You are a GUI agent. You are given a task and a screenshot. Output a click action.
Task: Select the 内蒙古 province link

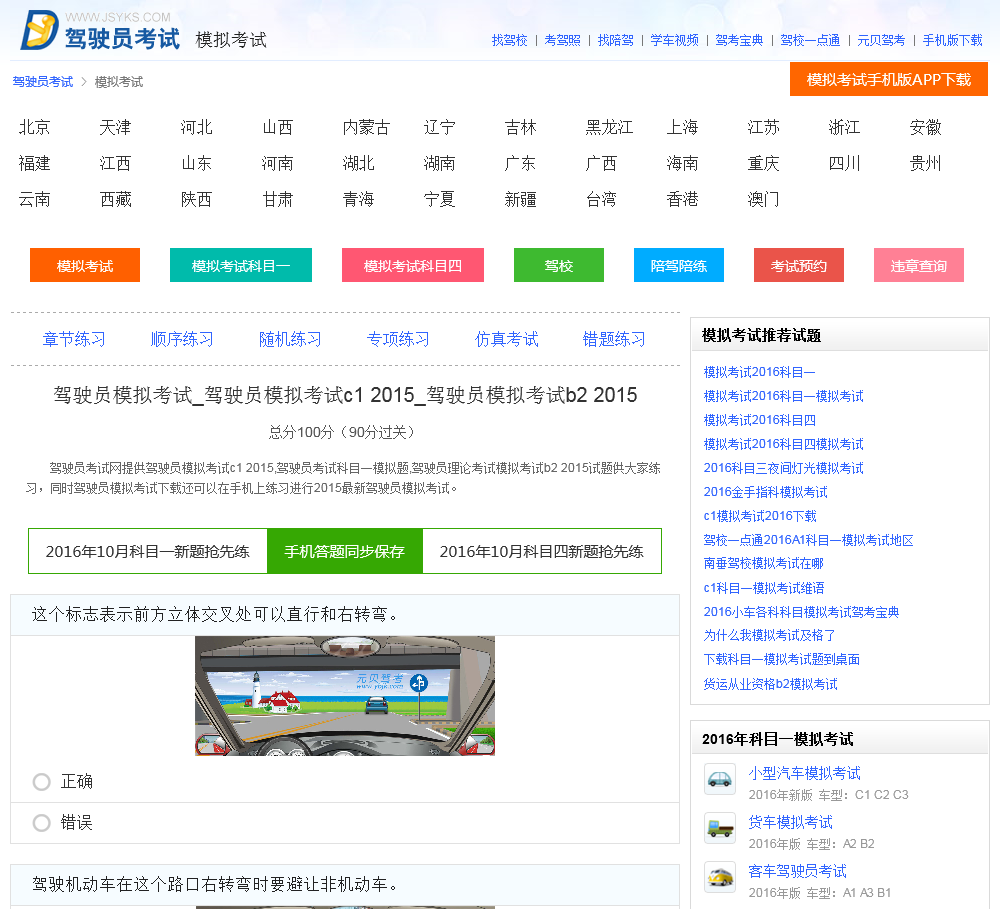pos(366,128)
